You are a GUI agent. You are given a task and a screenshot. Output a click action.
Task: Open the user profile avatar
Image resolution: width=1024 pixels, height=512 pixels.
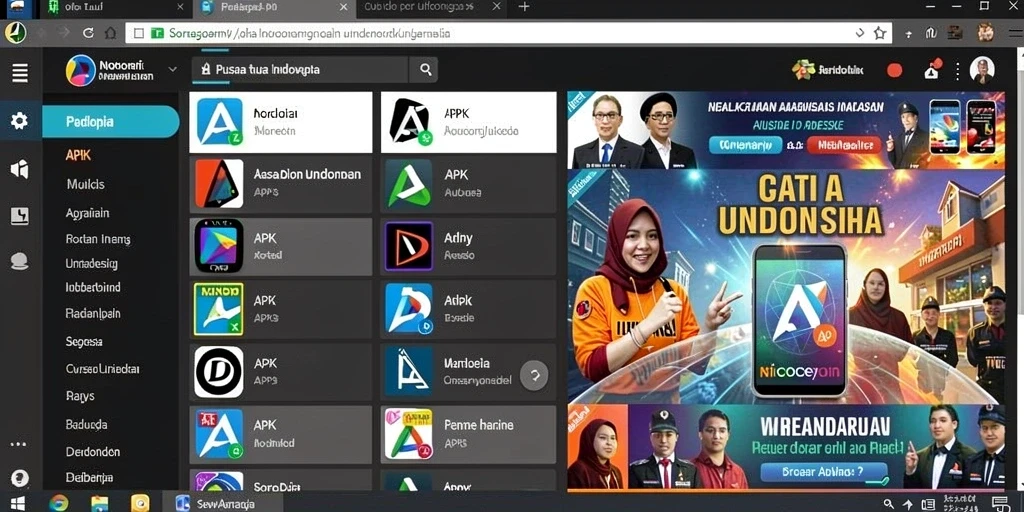click(982, 69)
